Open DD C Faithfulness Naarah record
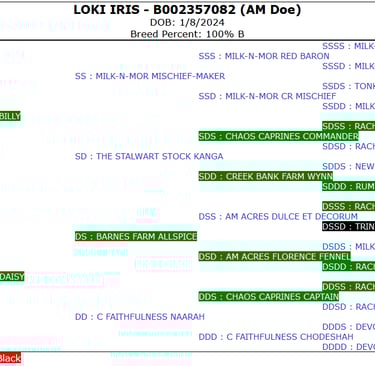 140,317
